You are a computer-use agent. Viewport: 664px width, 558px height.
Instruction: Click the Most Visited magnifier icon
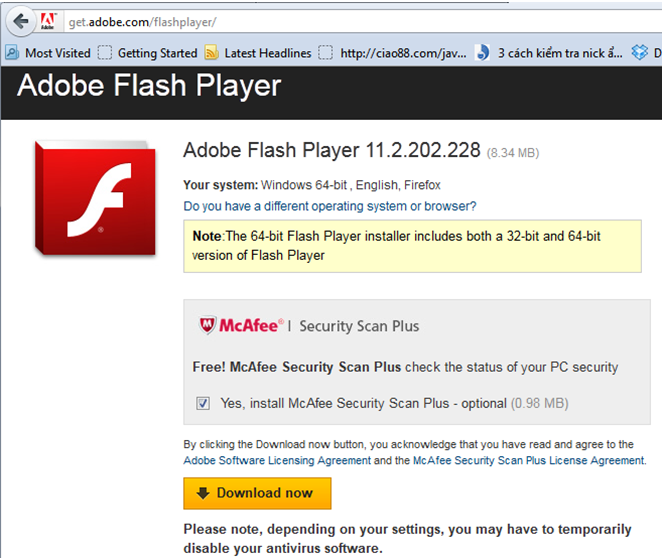click(x=12, y=53)
